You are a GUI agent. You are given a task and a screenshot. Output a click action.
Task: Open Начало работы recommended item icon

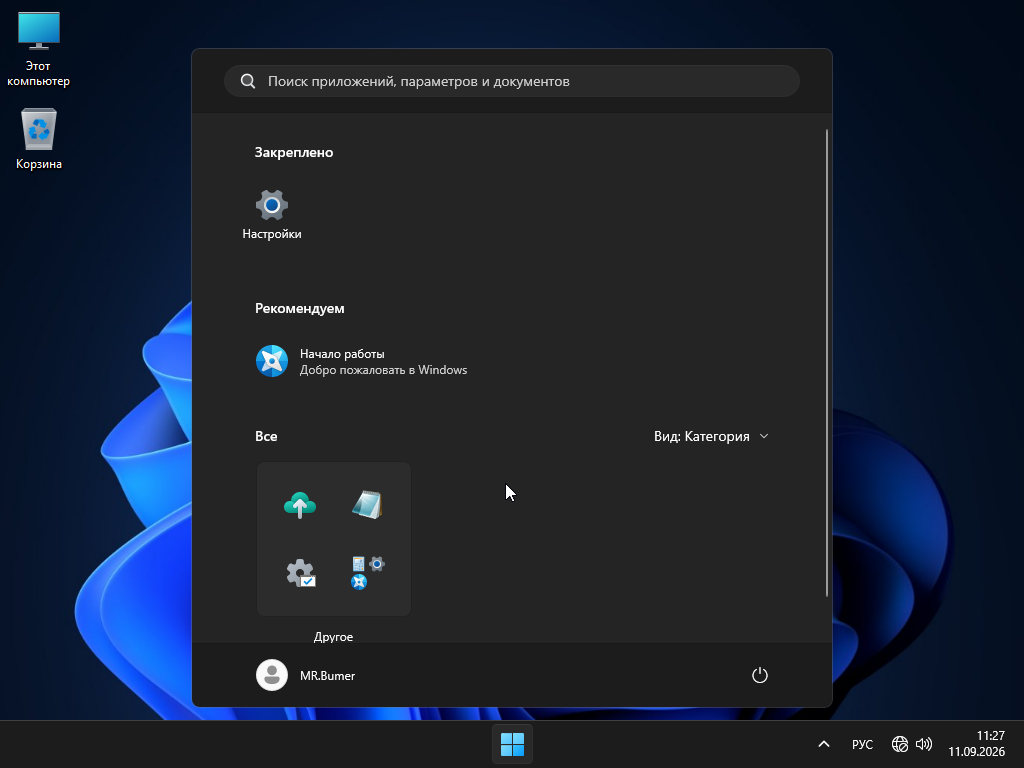(272, 361)
